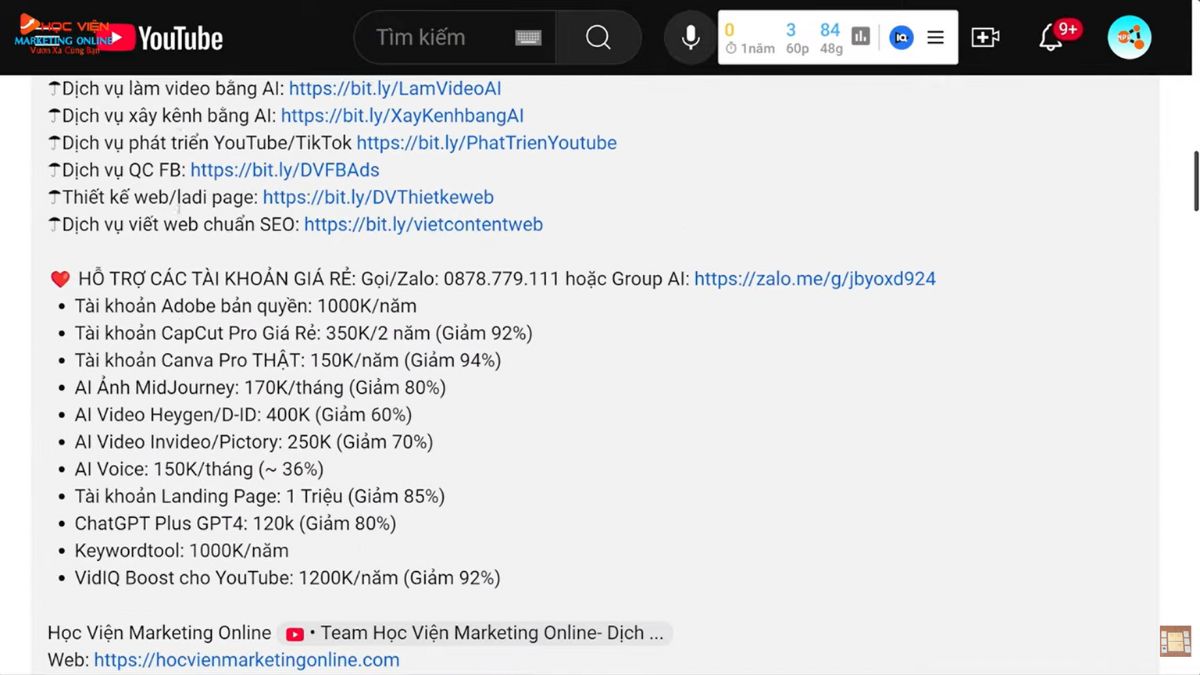
Task: Open Create via the camera-plus icon
Action: pos(985,37)
